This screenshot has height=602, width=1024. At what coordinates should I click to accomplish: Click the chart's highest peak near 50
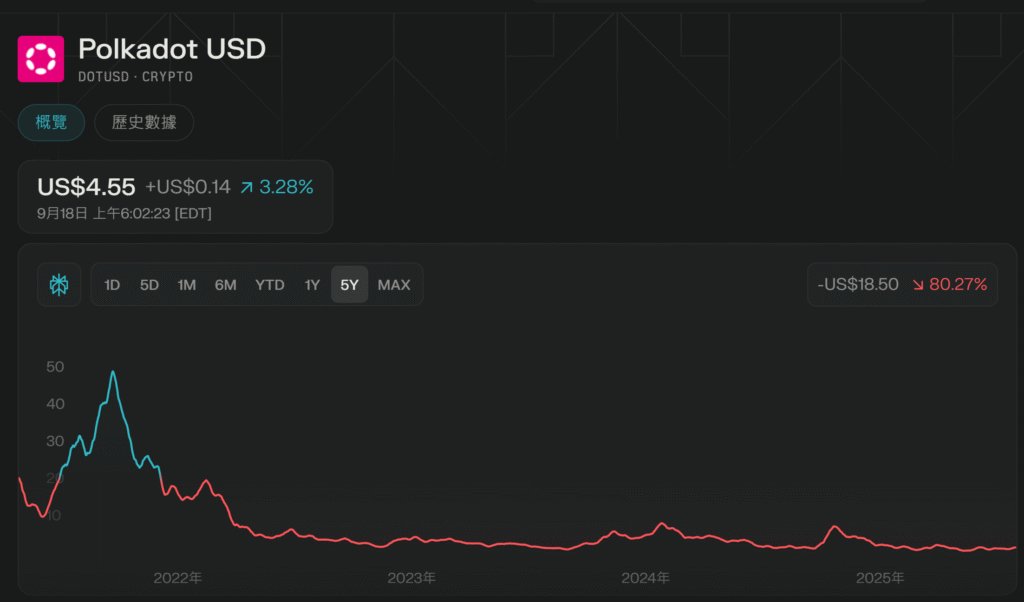tap(113, 372)
